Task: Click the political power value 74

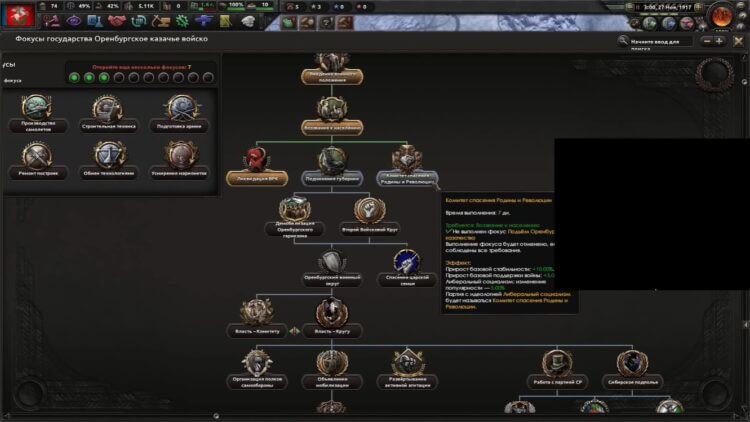Action: point(54,6)
